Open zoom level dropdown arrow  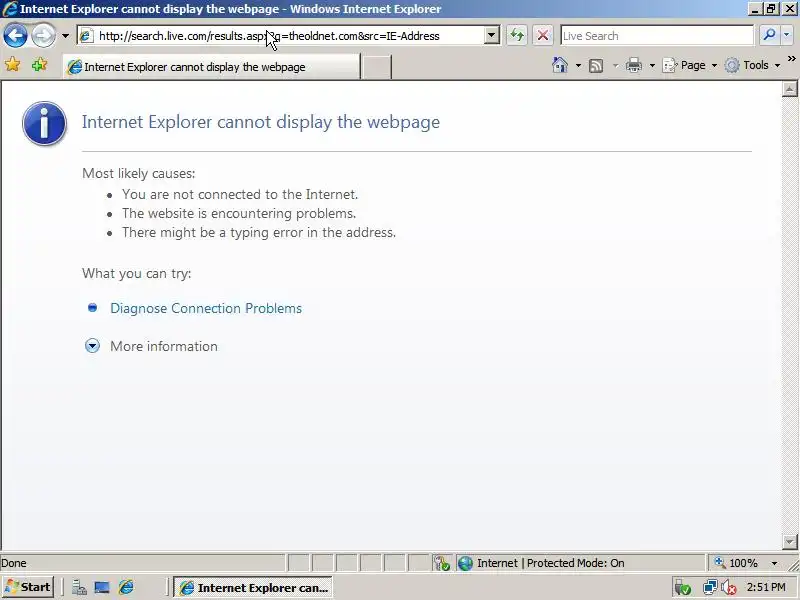pos(774,563)
